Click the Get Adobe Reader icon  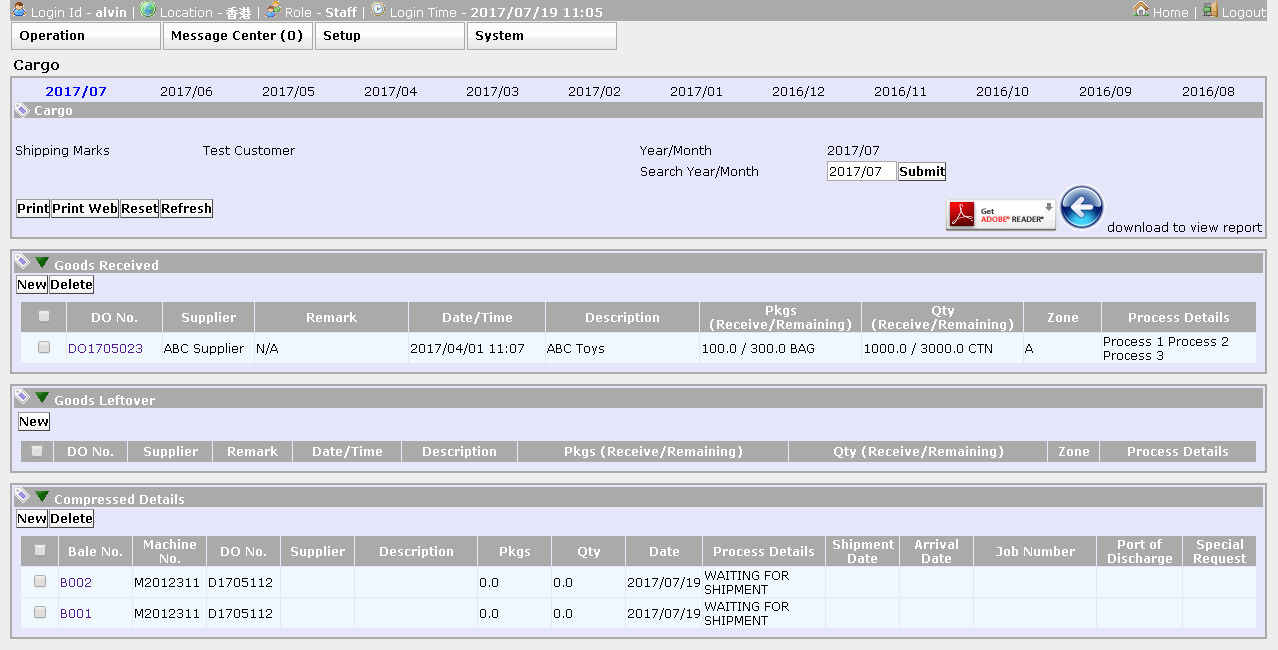(1001, 214)
